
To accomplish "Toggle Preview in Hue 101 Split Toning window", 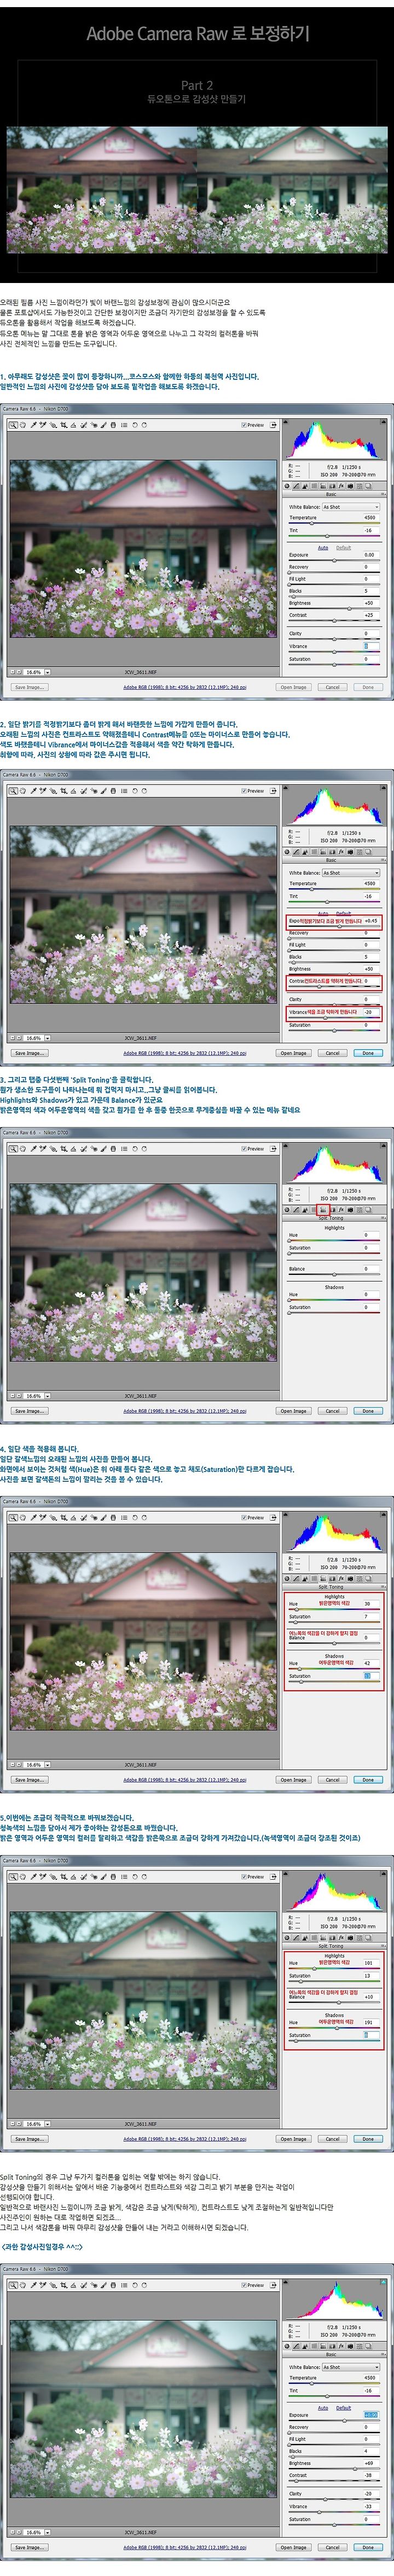I will (x=243, y=1876).
